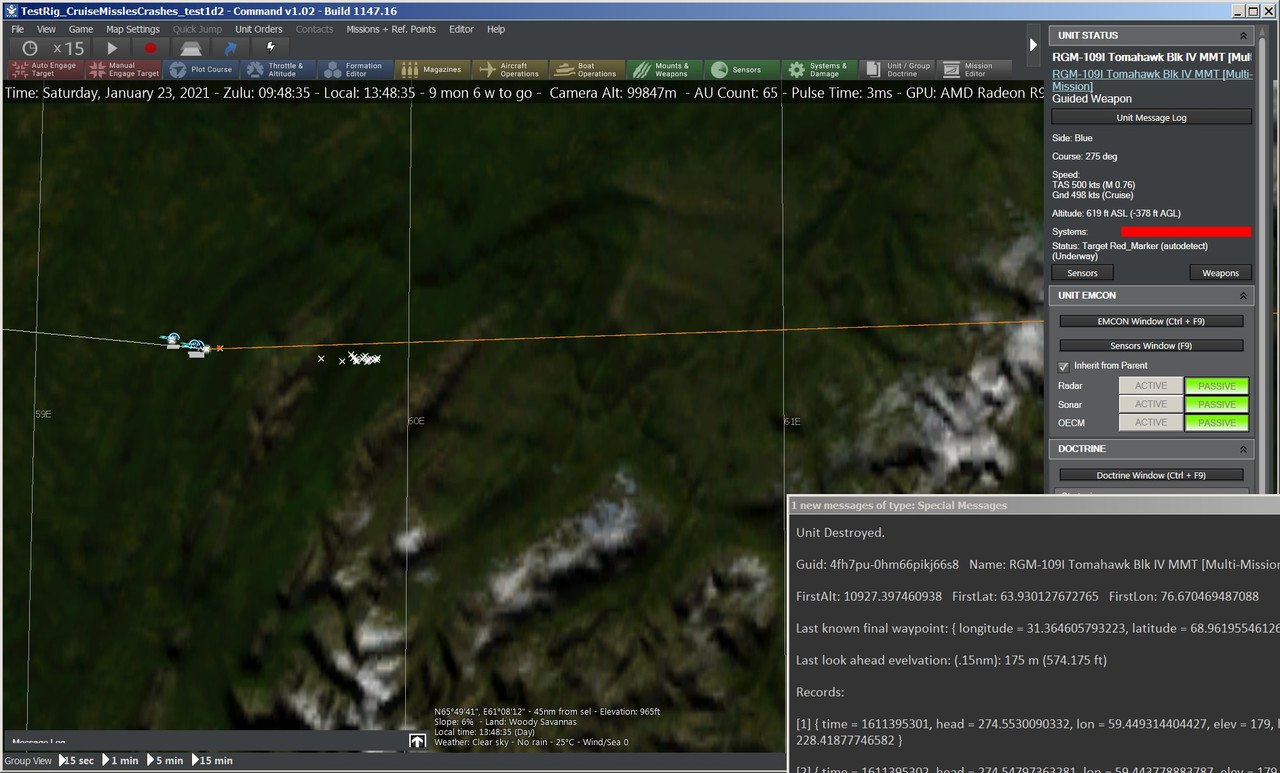Open the File menu
Viewport: 1280px width, 773px height.
pyautogui.click(x=18, y=29)
